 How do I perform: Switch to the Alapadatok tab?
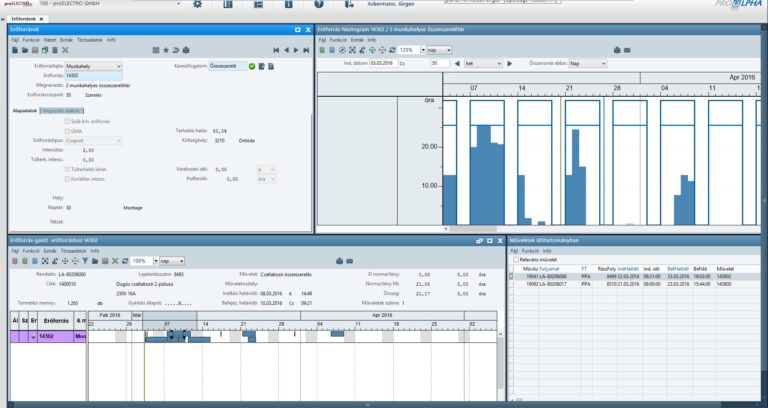[x=23, y=110]
